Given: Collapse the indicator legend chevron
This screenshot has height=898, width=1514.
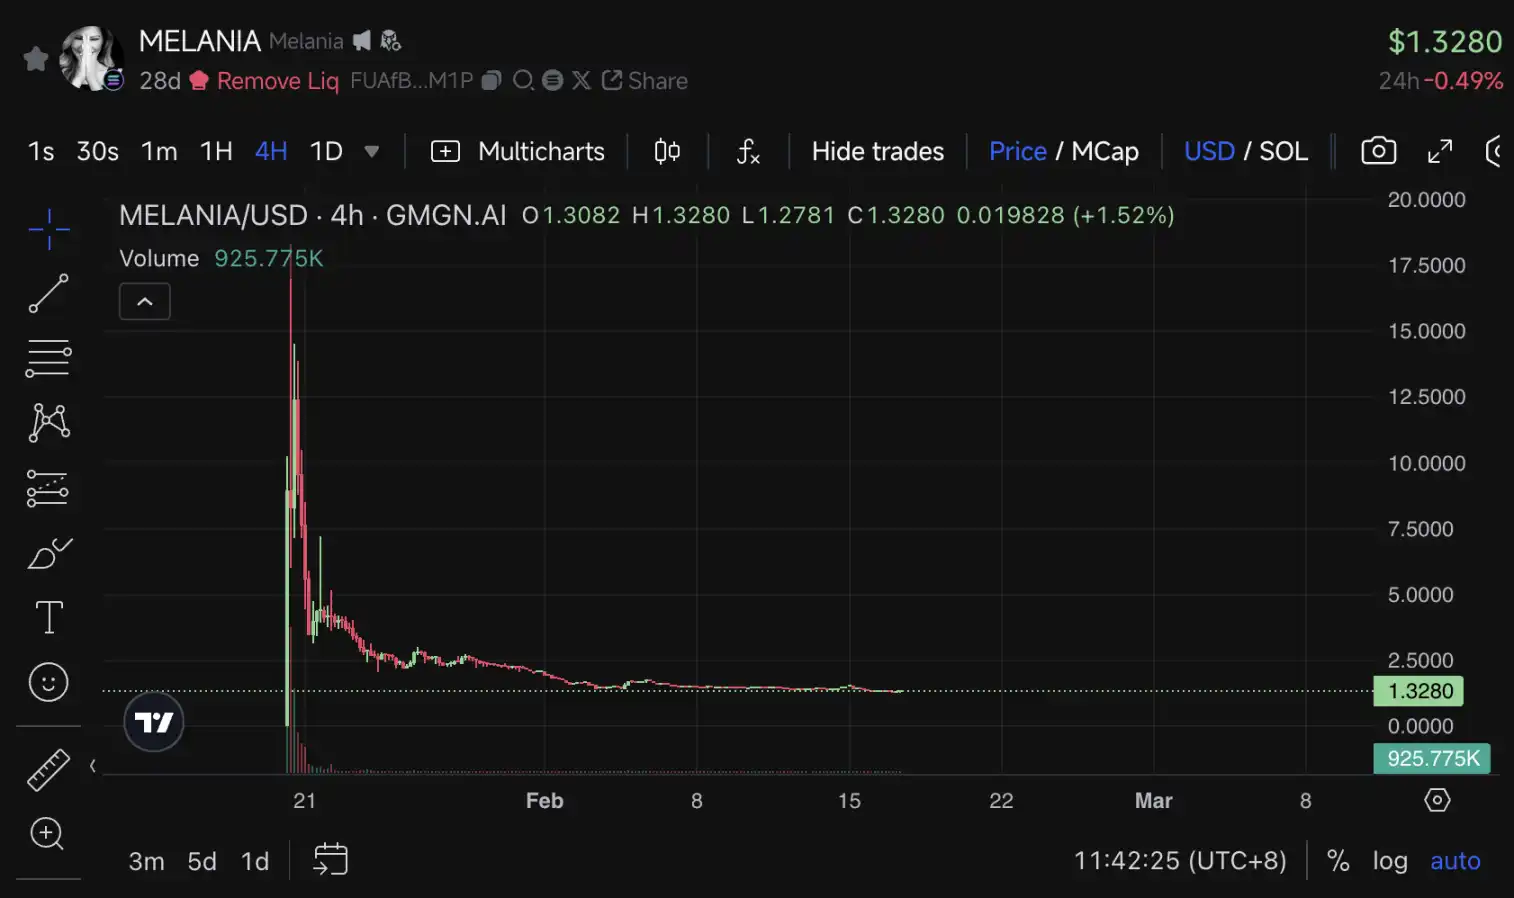Looking at the screenshot, I should point(145,301).
